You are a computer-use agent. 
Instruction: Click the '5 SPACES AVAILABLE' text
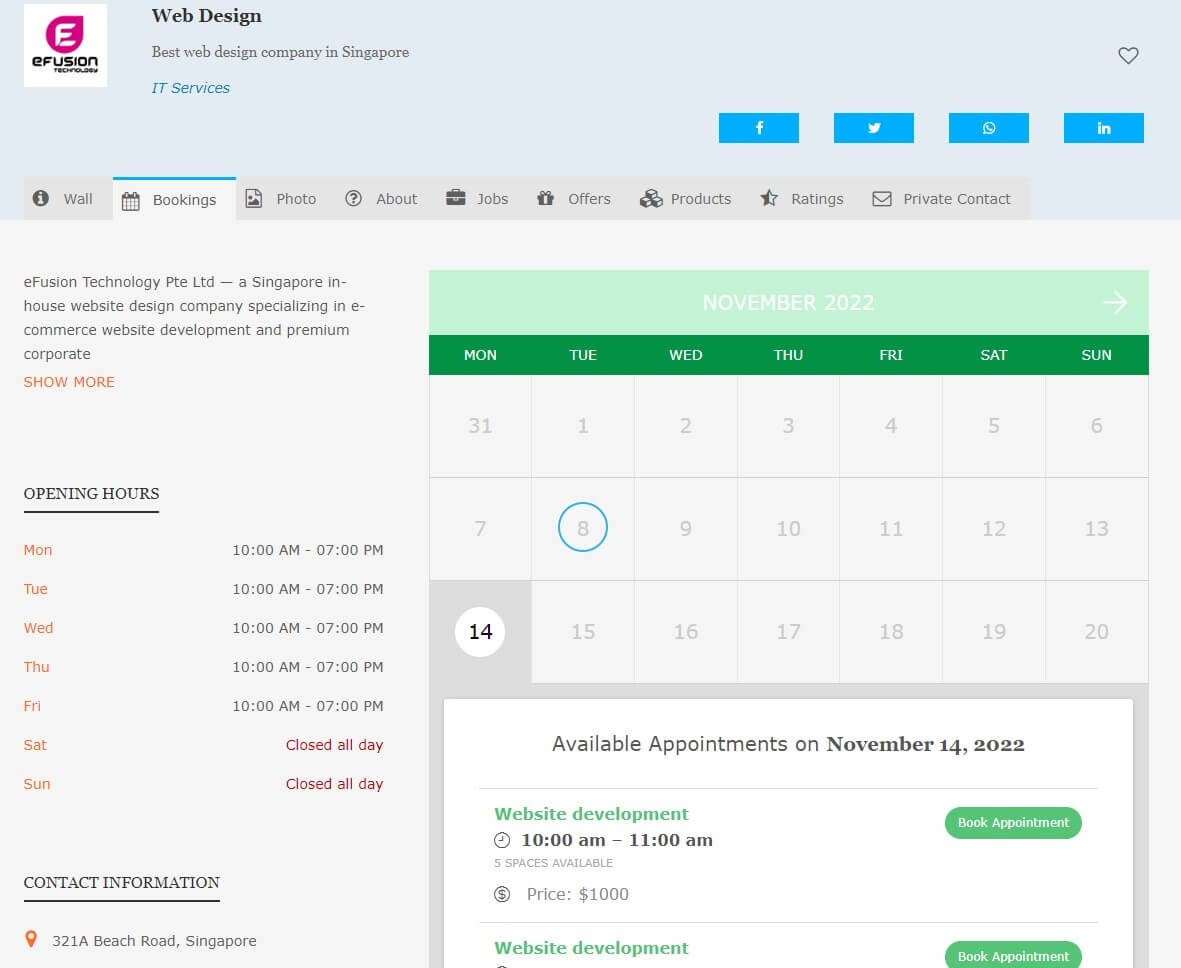[x=554, y=863]
